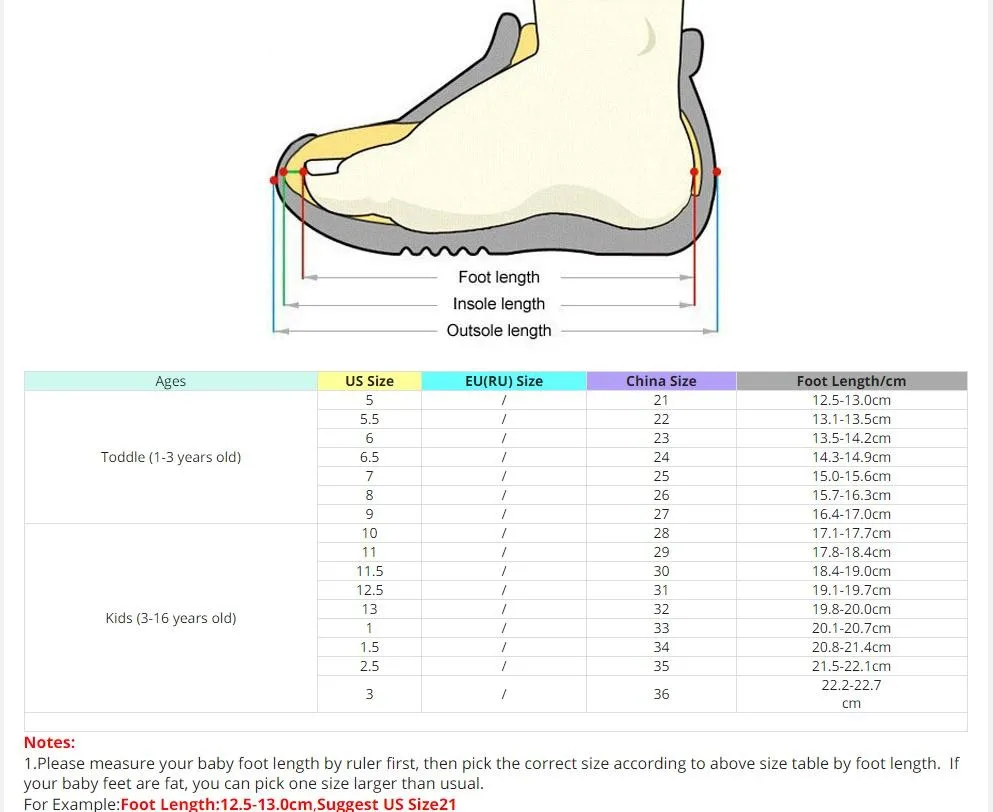The width and height of the screenshot is (993, 812).
Task: Click foot length '17.1-17.7cm' cell
Action: click(x=851, y=533)
